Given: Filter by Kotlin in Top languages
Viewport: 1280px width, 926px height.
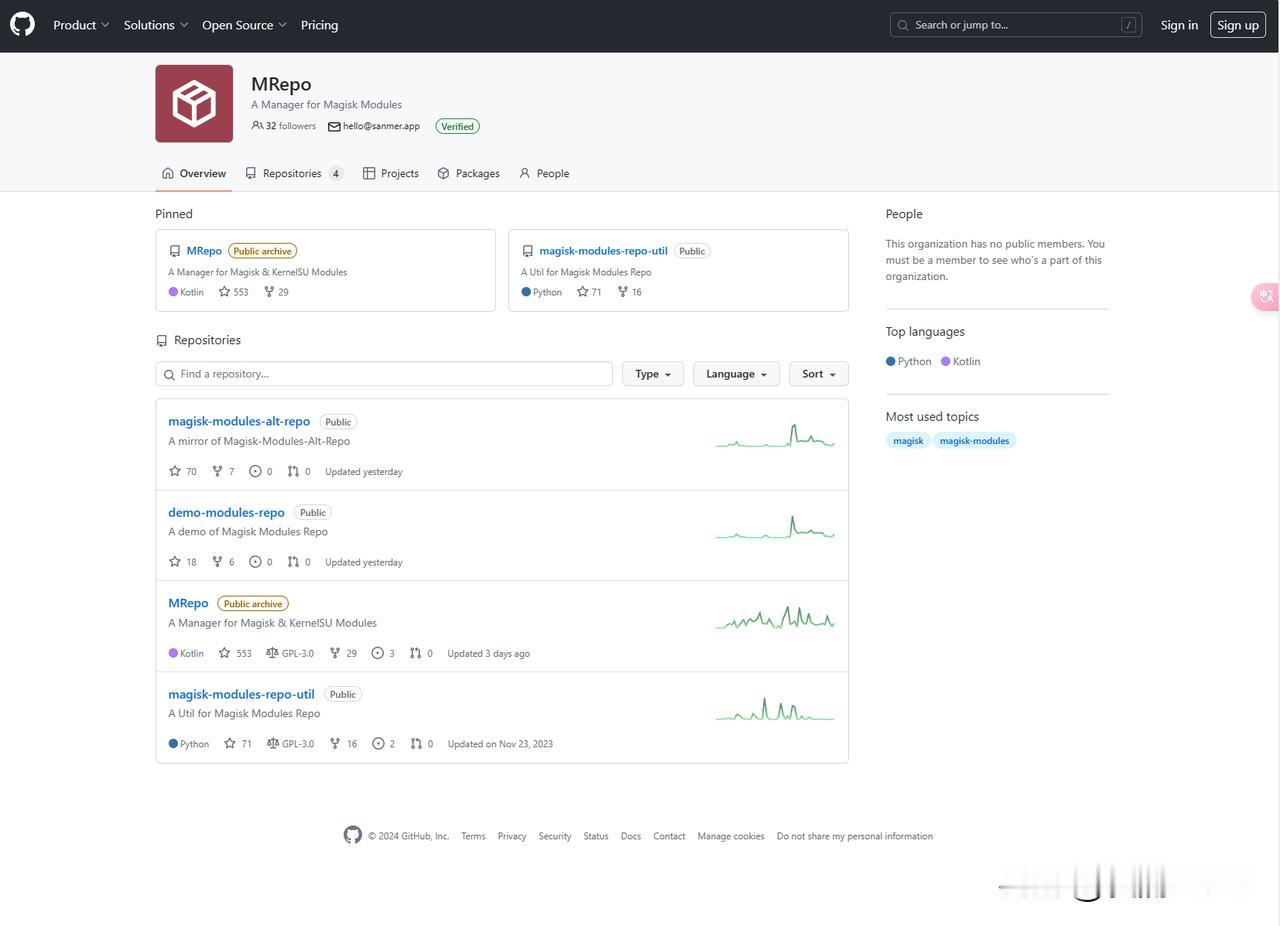Looking at the screenshot, I should coord(961,361).
